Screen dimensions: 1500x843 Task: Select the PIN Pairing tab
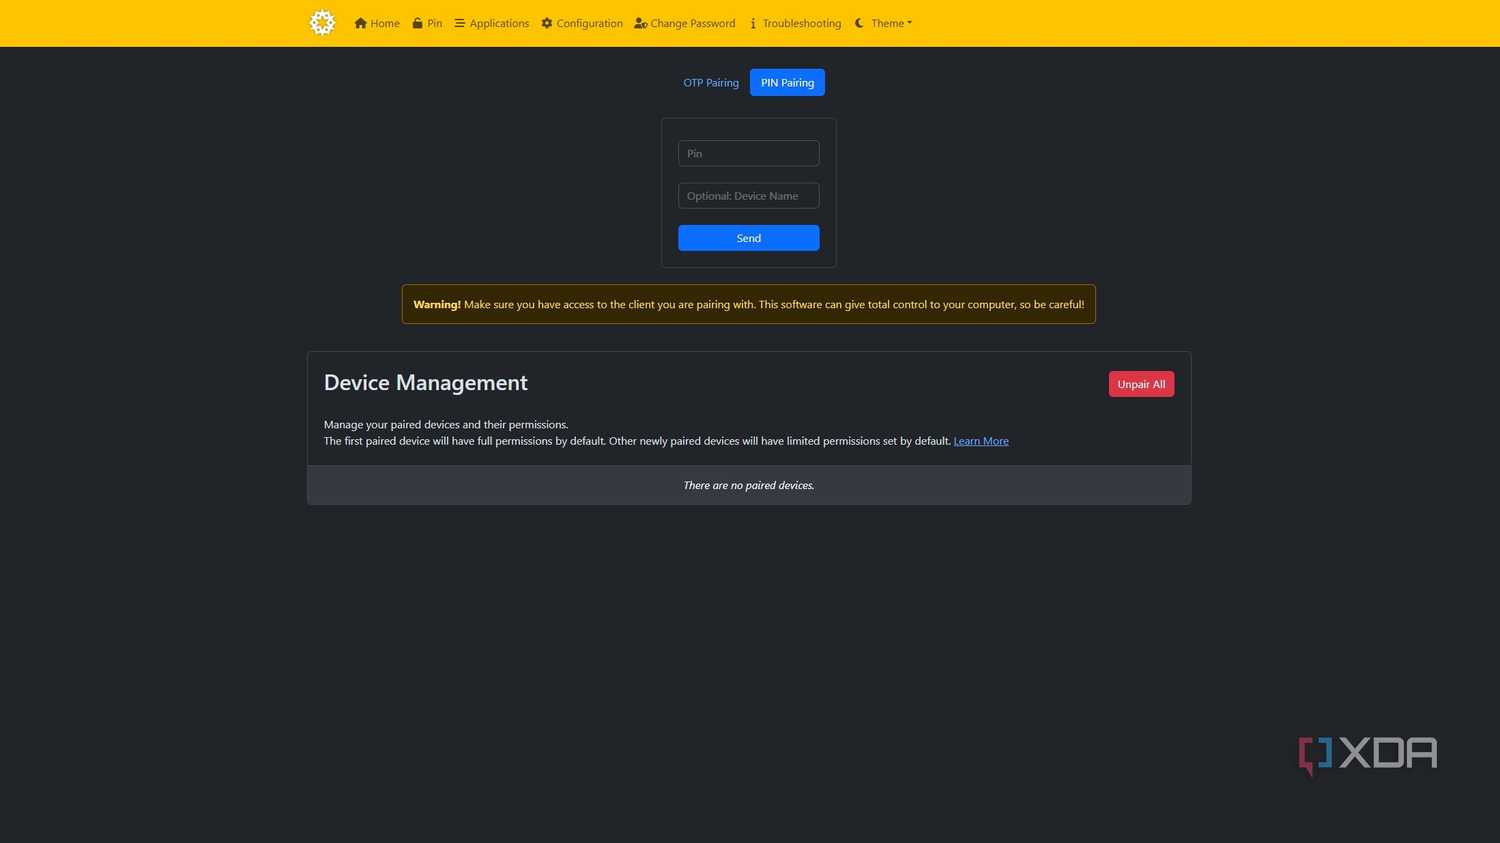[x=787, y=83]
